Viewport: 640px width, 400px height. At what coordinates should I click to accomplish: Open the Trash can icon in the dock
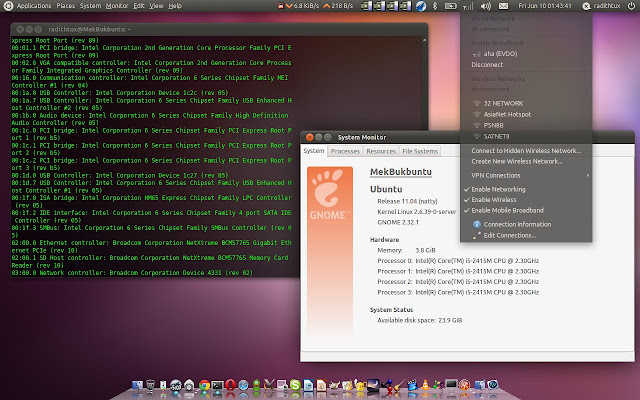coord(150,385)
